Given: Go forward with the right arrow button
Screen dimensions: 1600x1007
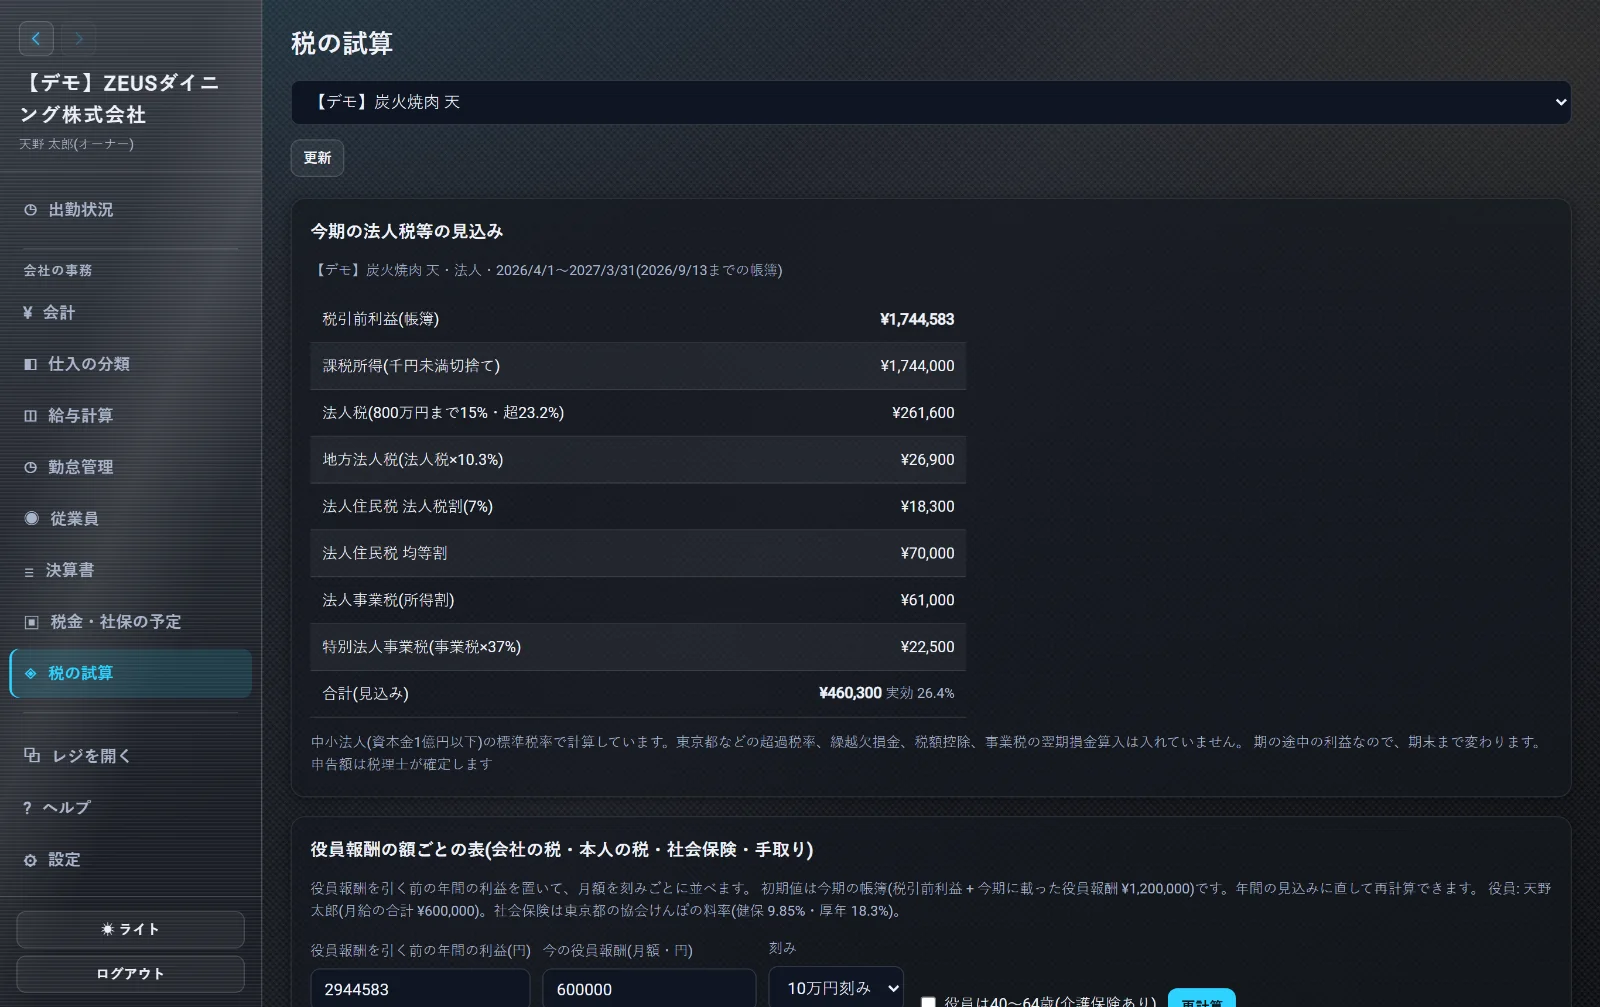Looking at the screenshot, I should 78,39.
